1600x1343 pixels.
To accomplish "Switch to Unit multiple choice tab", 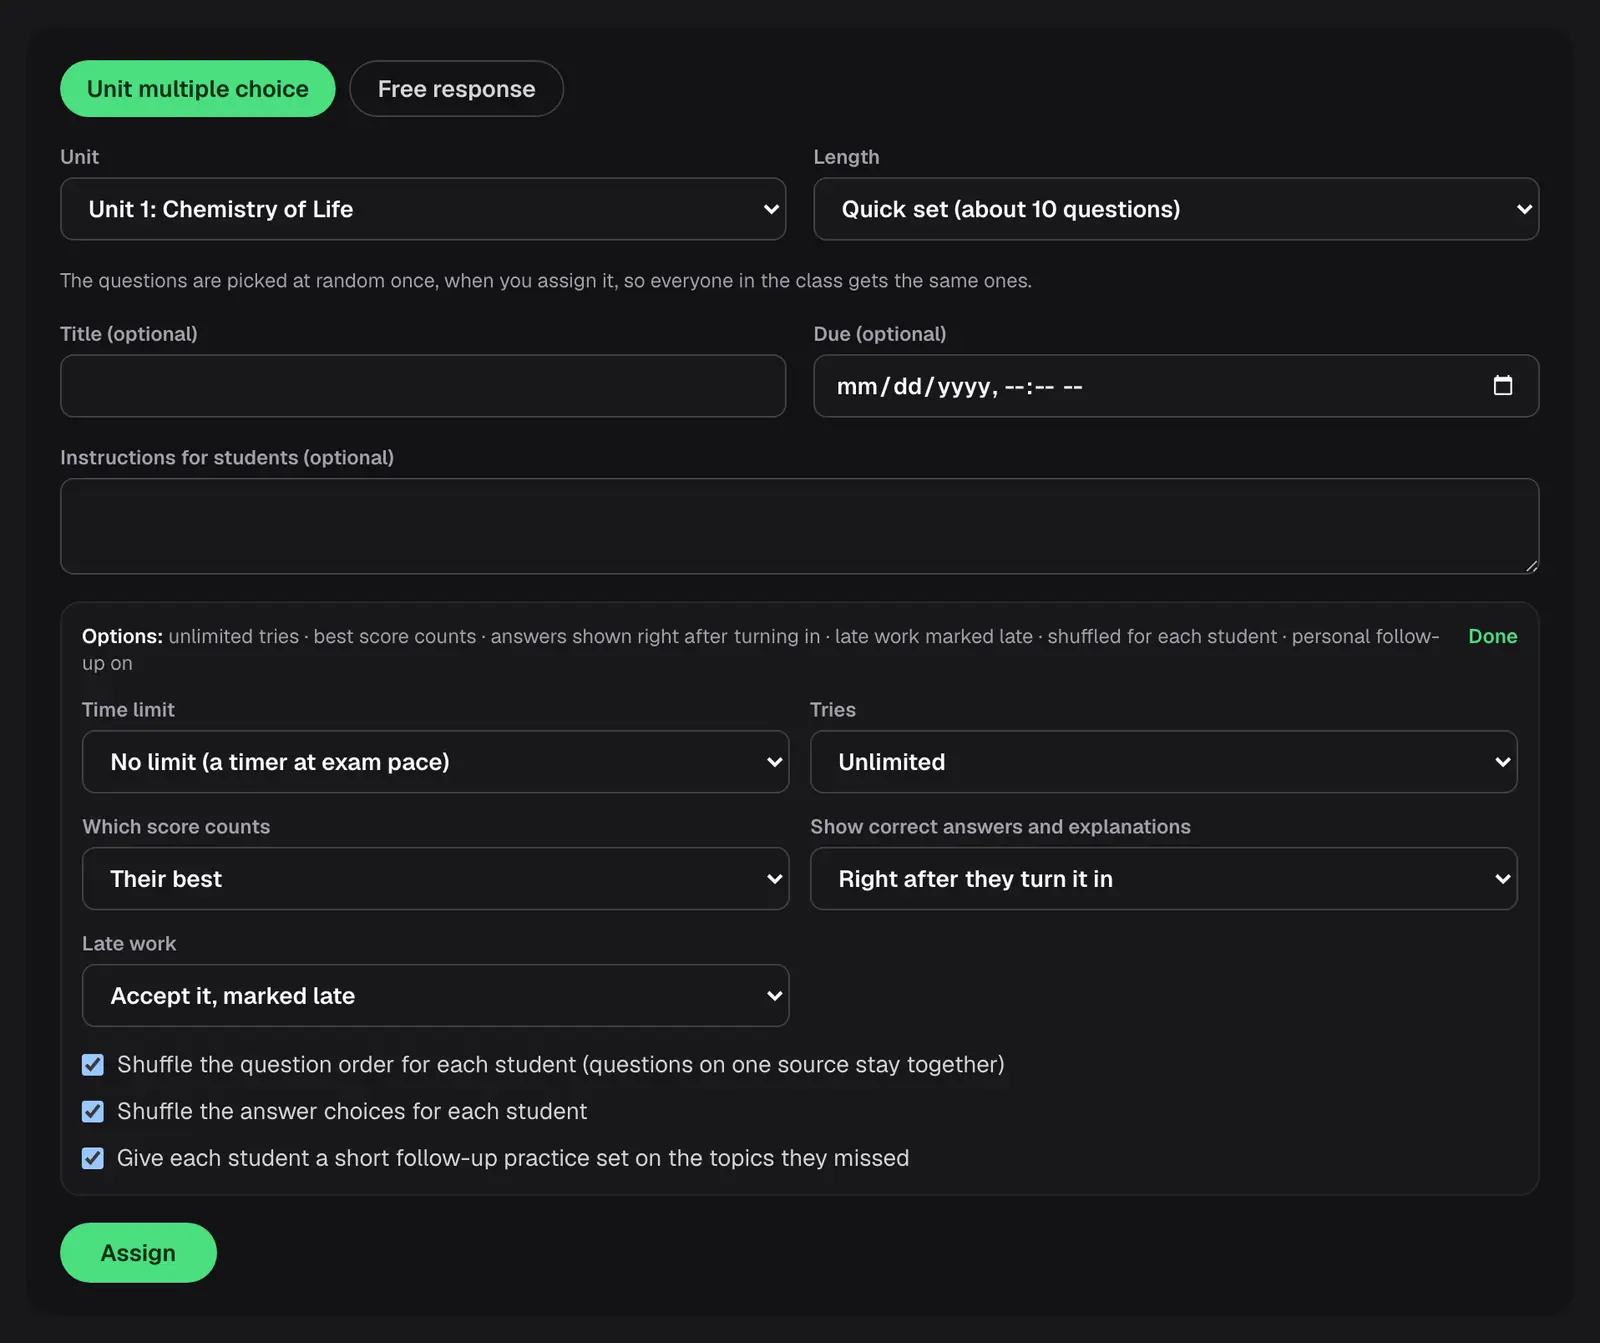I will point(198,89).
